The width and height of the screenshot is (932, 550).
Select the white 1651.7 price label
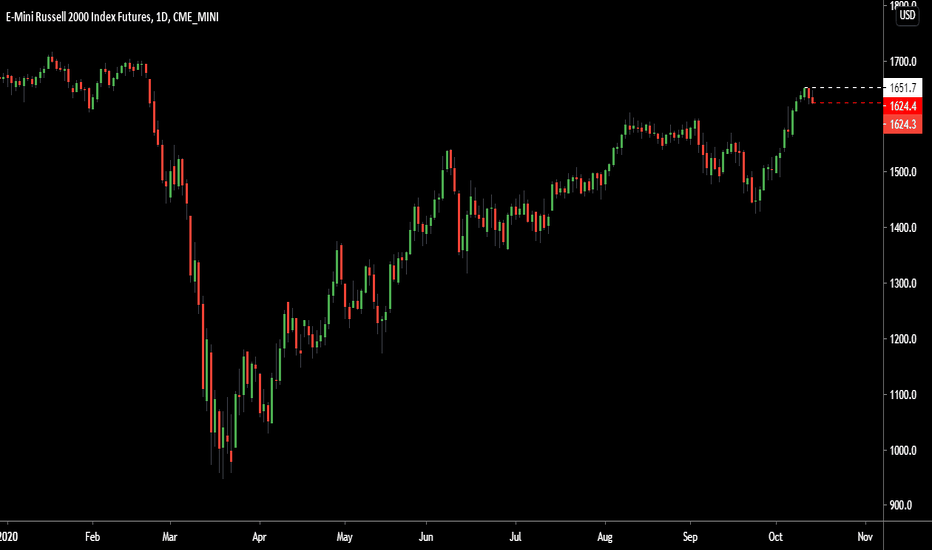903,88
